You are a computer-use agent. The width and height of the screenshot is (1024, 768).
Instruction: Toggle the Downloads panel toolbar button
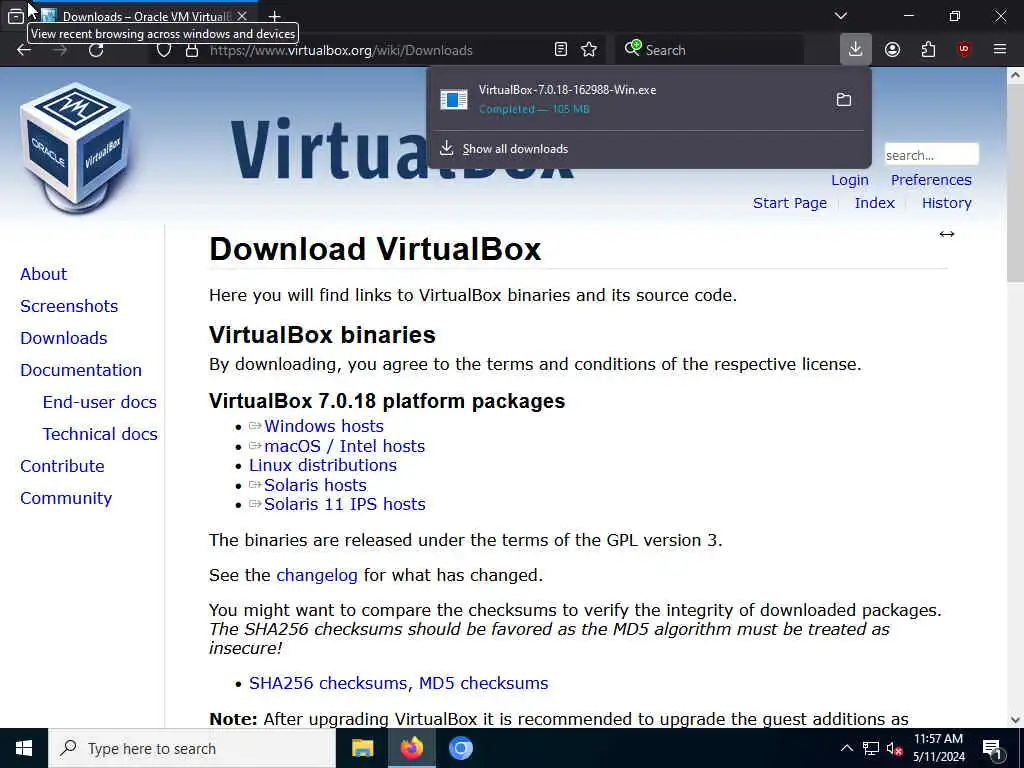(x=856, y=49)
